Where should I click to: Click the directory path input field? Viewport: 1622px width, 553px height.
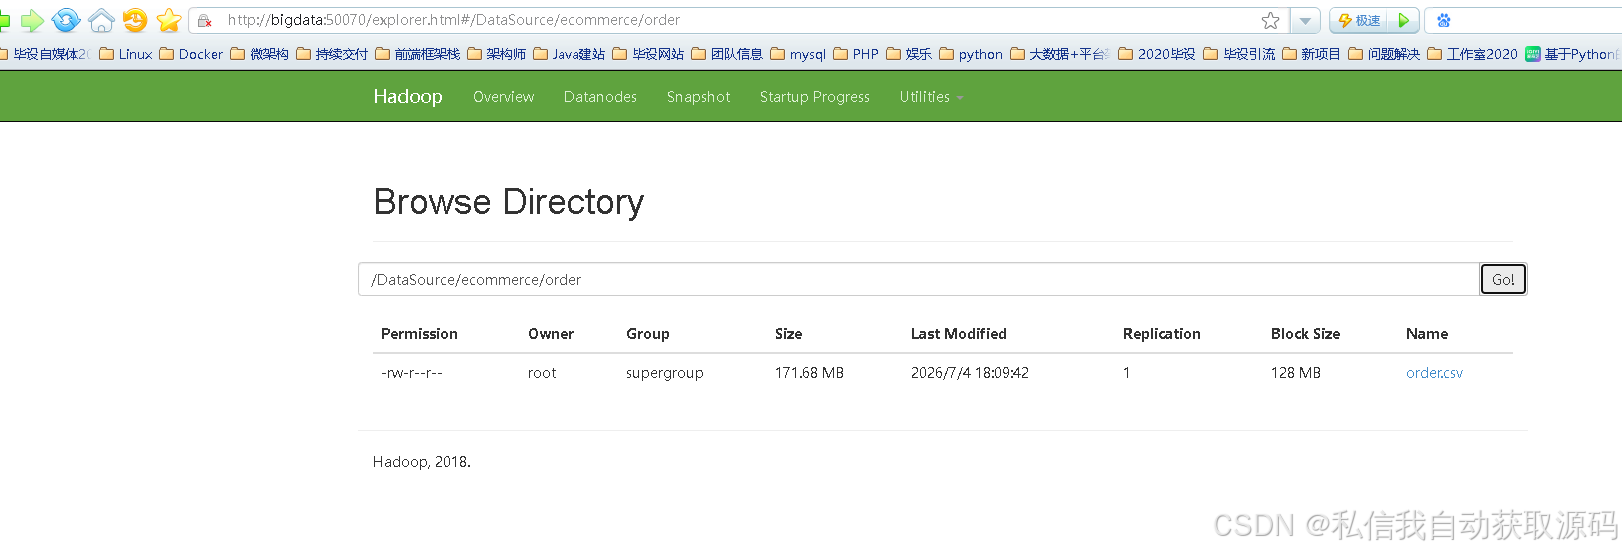tap(919, 279)
